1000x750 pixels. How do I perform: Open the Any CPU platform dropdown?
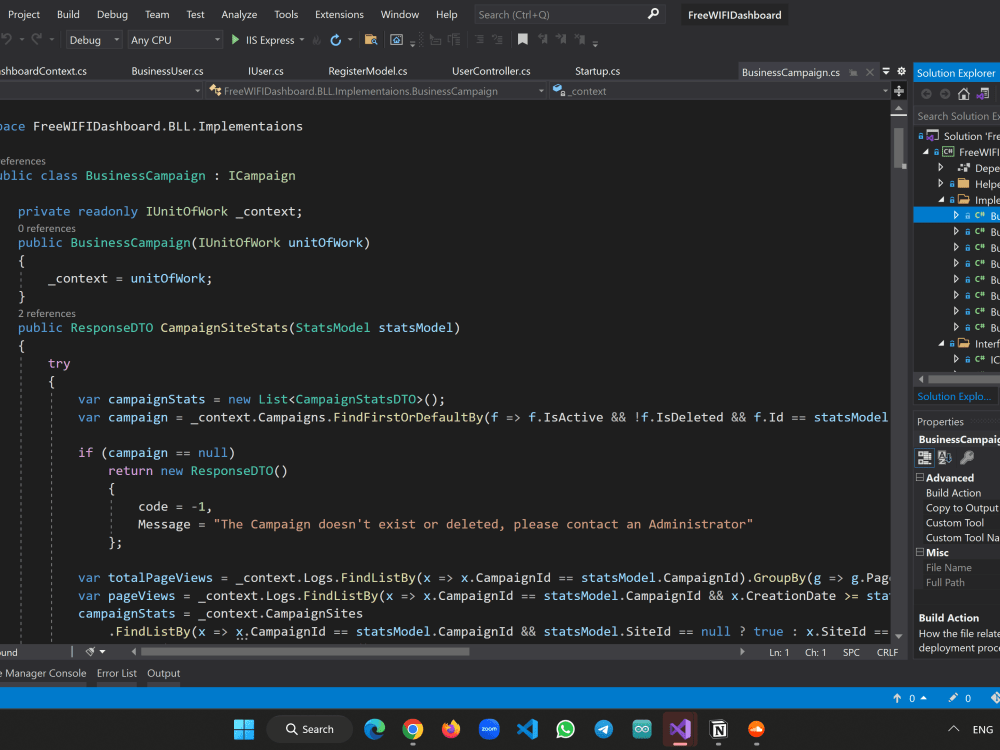point(175,40)
